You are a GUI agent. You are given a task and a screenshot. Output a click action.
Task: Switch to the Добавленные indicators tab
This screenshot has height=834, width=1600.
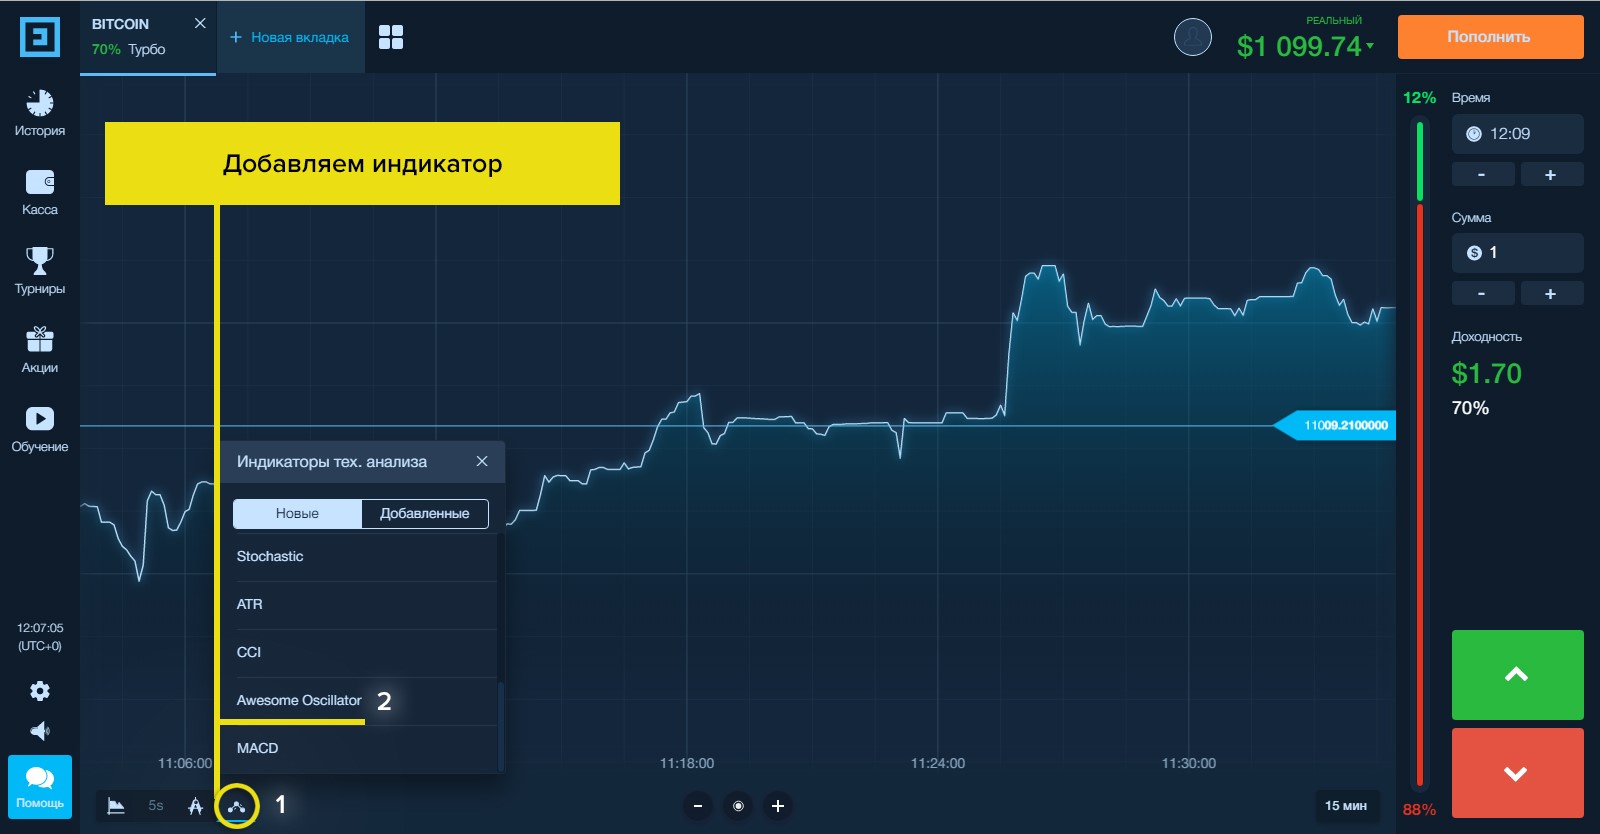(x=424, y=514)
